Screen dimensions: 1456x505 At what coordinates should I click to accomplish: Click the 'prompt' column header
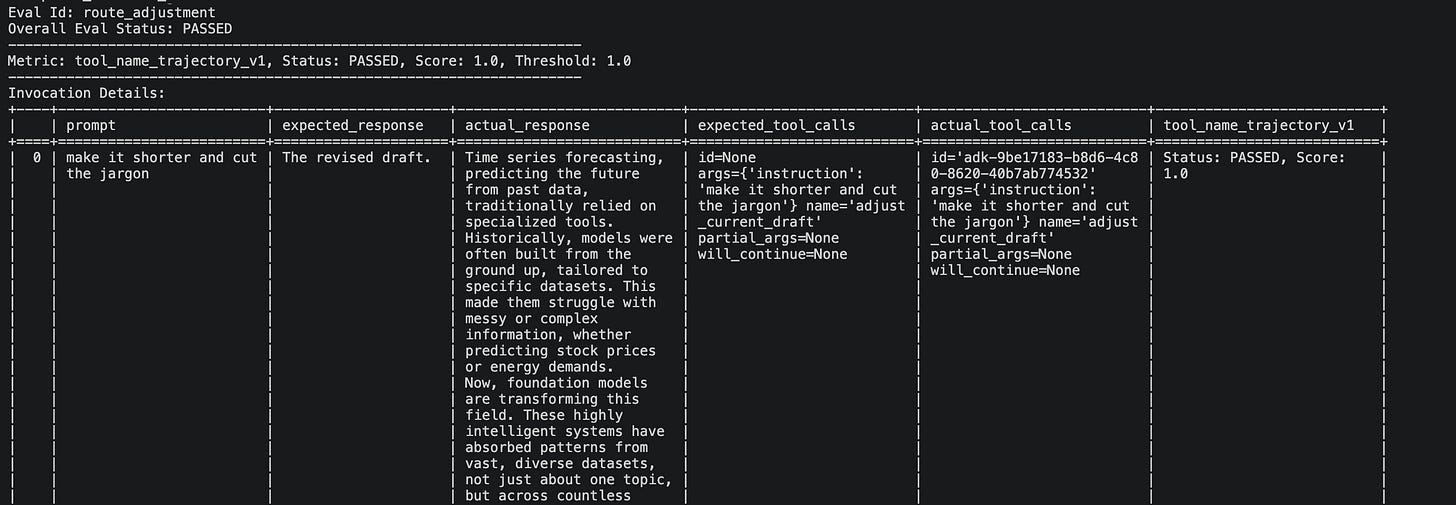pyautogui.click(x=91, y=126)
